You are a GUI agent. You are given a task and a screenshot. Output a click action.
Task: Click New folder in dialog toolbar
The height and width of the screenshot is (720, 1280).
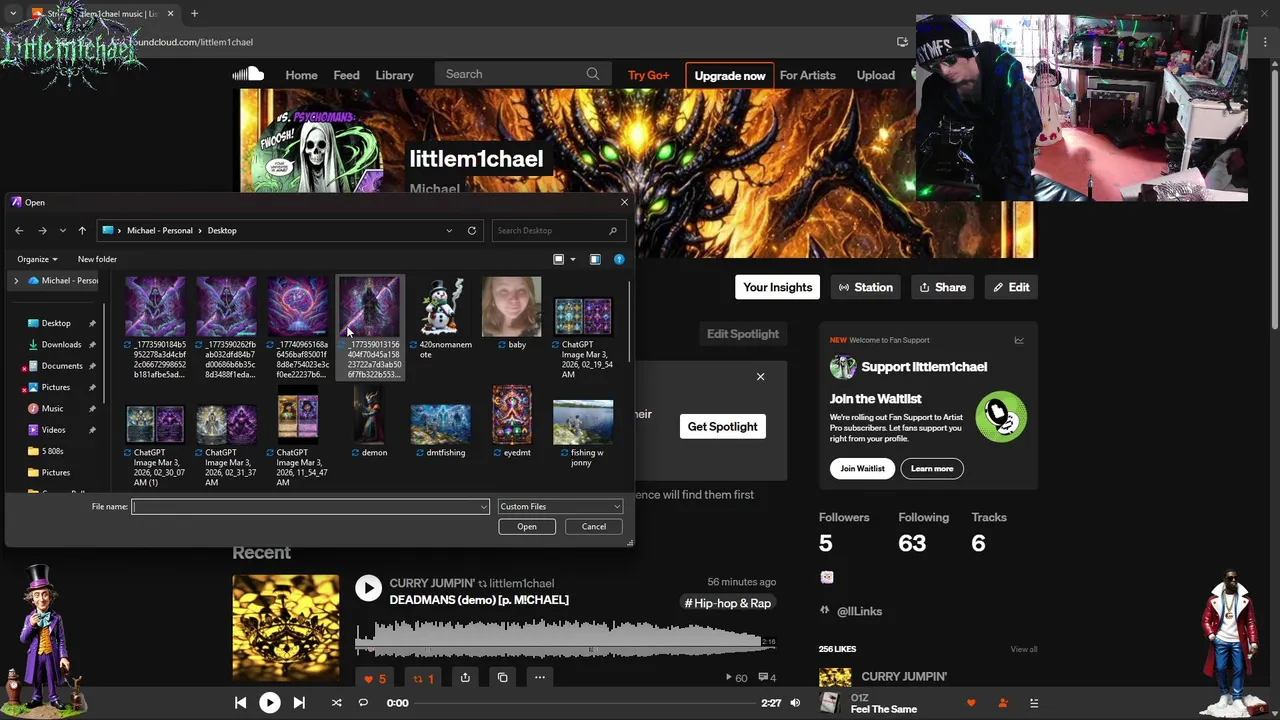click(x=97, y=259)
